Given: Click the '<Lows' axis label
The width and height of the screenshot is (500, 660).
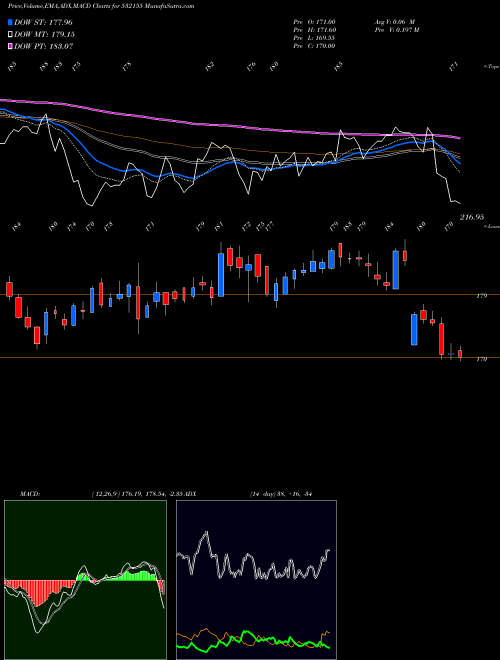Looking at the screenshot, I should tap(492, 226).
